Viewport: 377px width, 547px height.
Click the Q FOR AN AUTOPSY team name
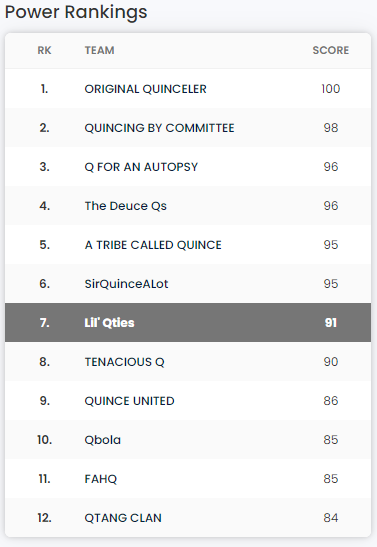(141, 167)
